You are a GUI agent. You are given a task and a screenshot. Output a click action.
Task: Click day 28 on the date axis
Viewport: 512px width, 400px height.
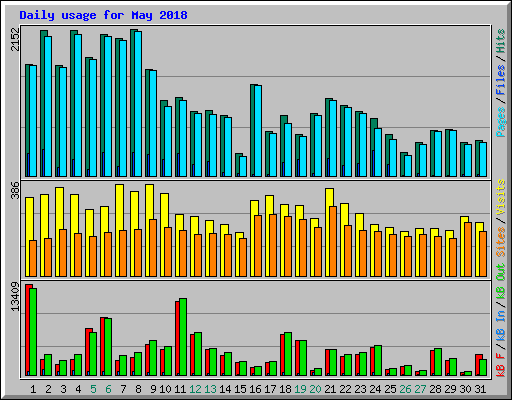click(x=435, y=389)
